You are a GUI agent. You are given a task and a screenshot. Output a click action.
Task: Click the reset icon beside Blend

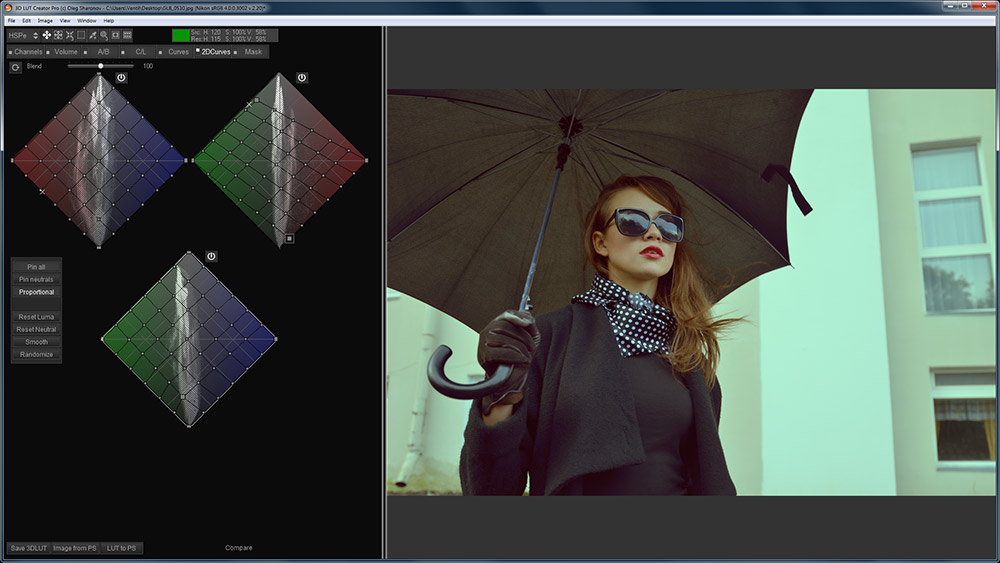click(15, 67)
